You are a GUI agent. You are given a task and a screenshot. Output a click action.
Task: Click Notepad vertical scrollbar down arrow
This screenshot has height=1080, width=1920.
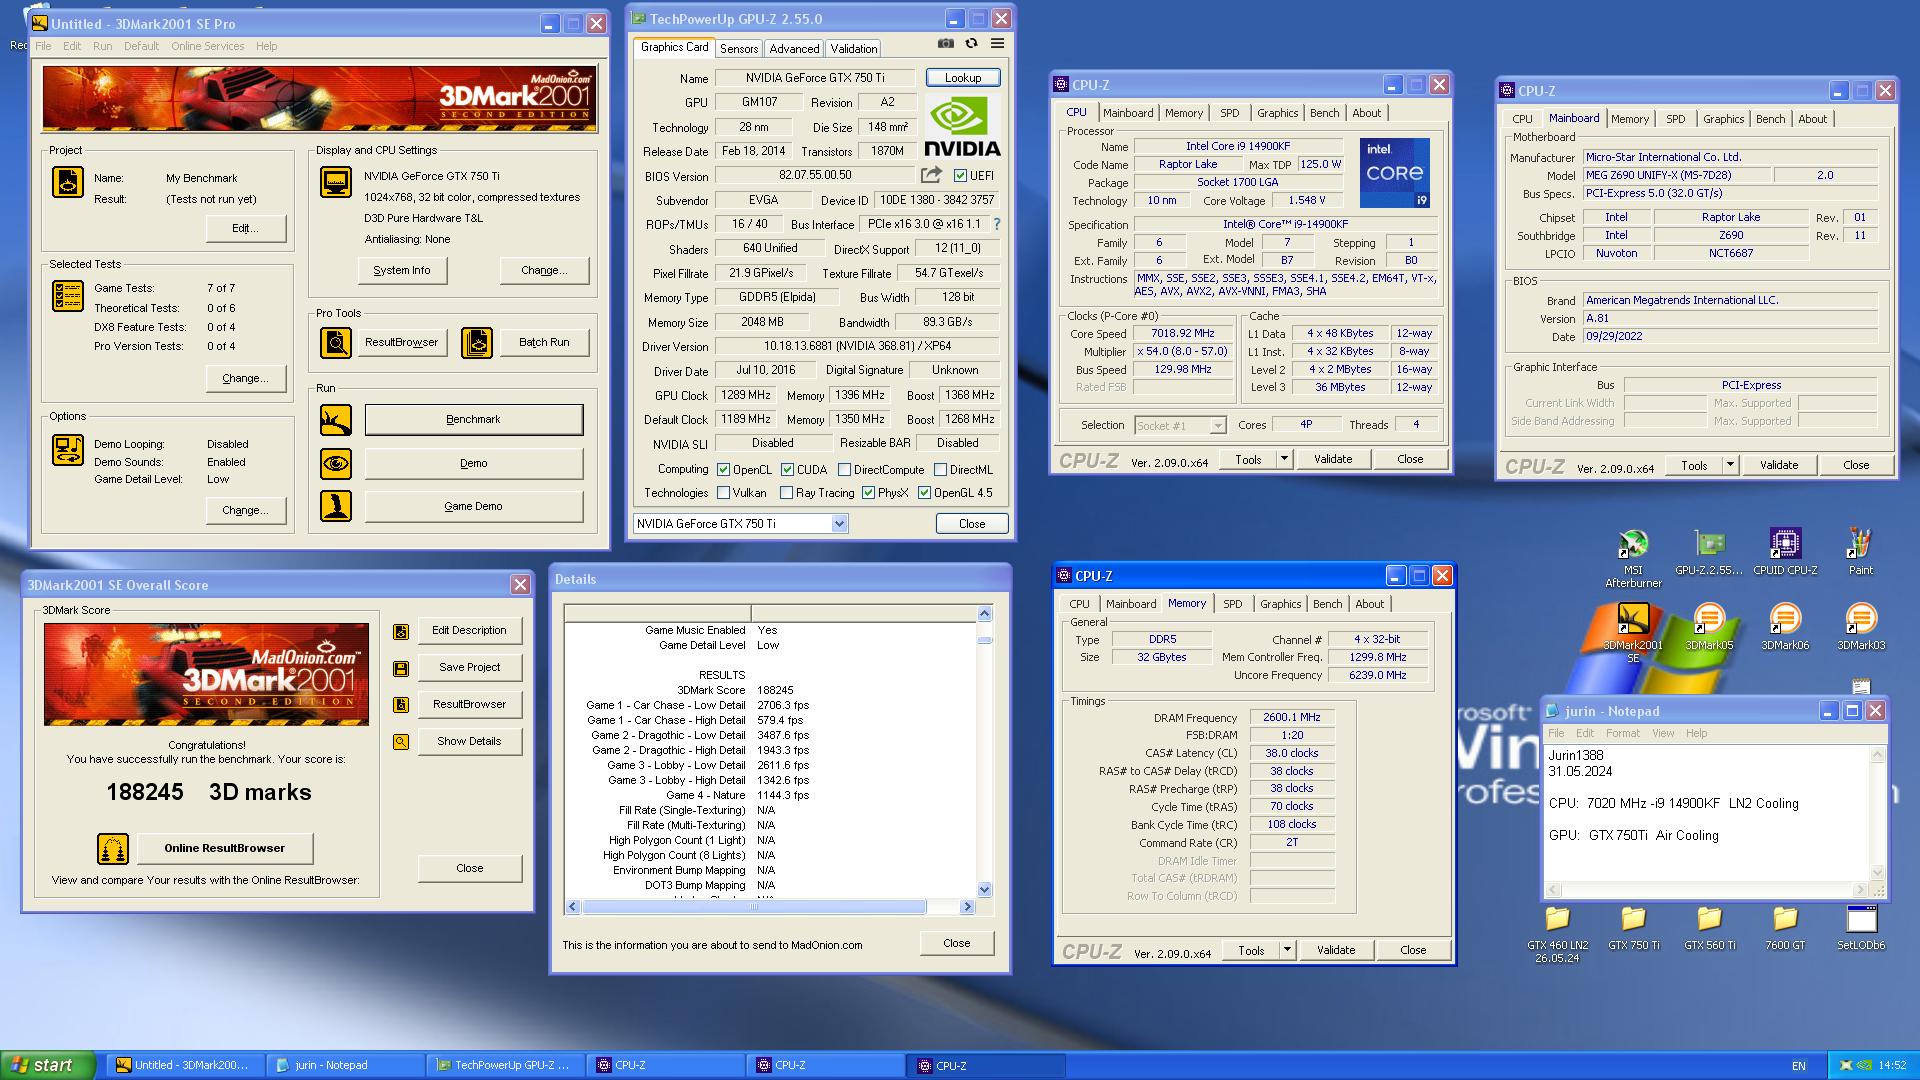click(x=1877, y=872)
